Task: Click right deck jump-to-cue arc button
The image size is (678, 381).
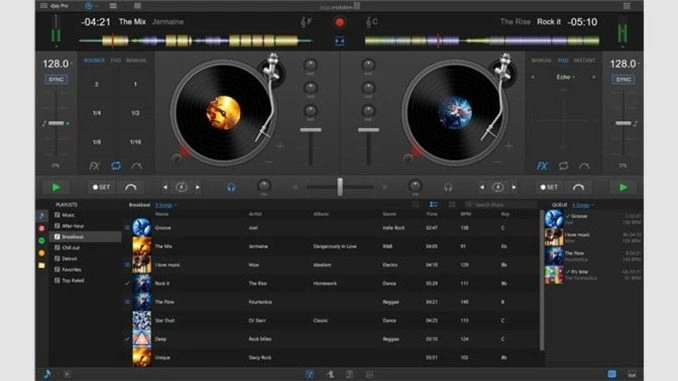Action: pyautogui.click(x=578, y=187)
